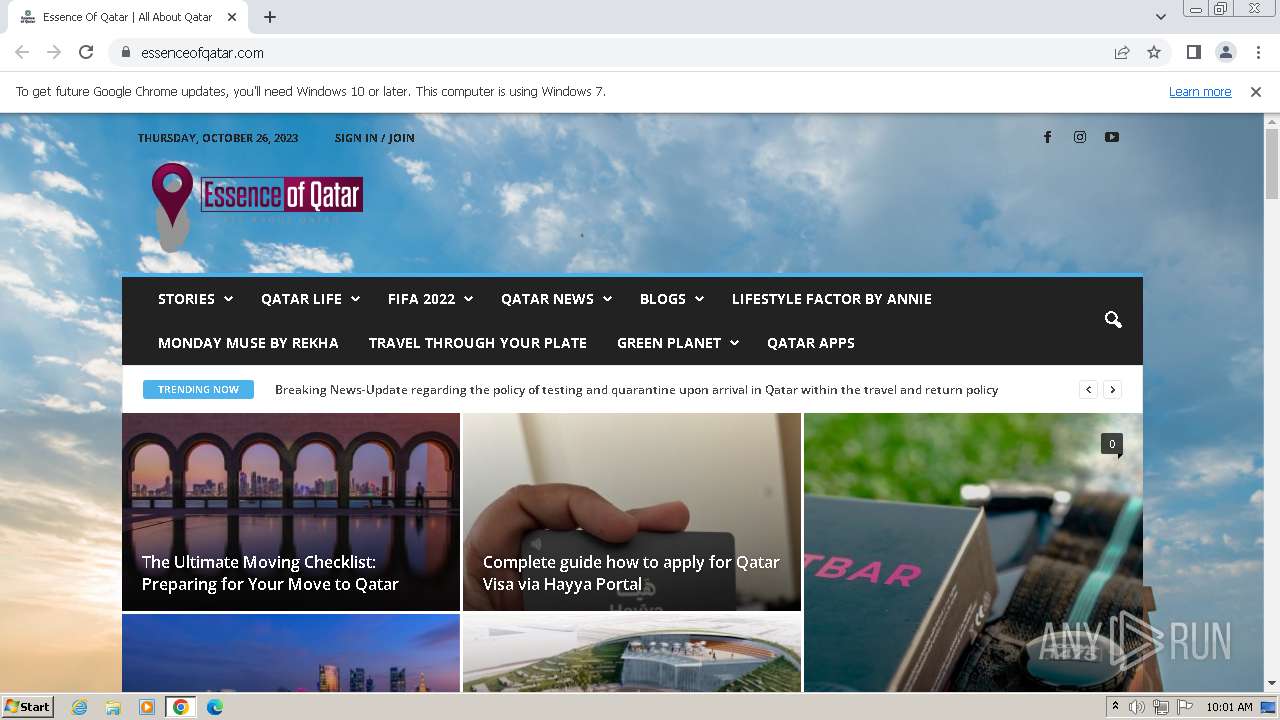Open the Qatar Visa via Hayya Portal guide
The width and height of the screenshot is (1280, 720).
coord(631,573)
